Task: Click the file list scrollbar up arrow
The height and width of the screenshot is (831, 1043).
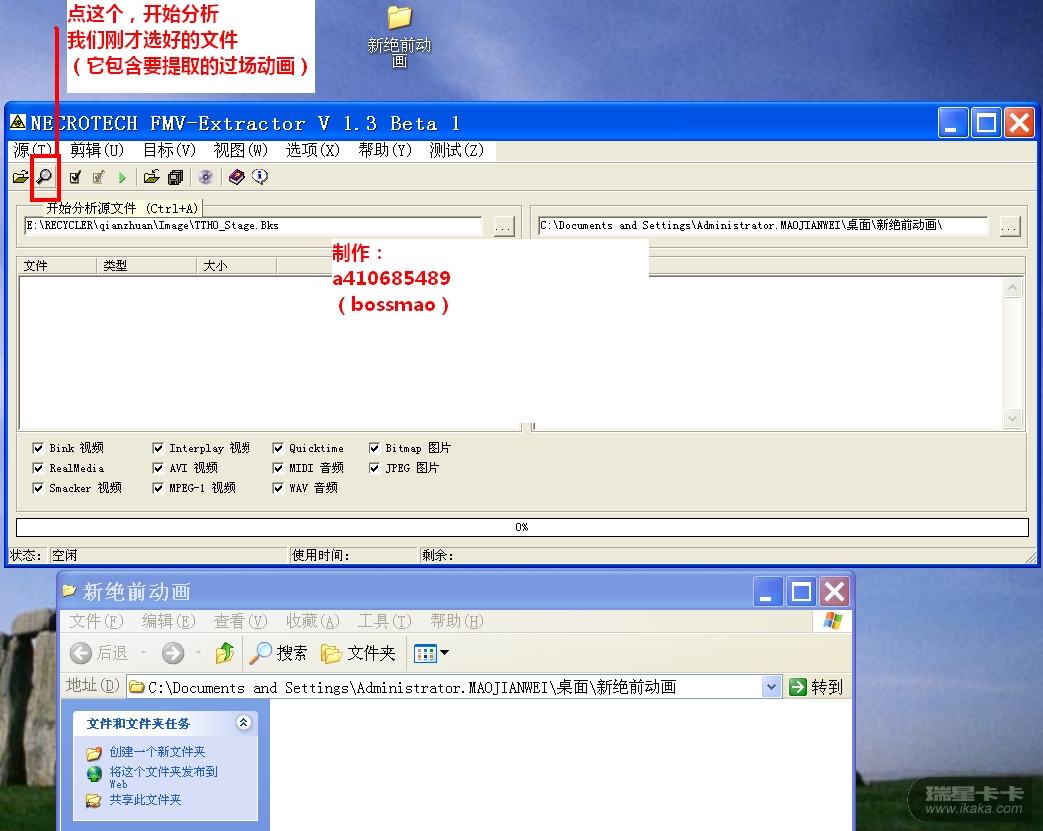Action: coord(1012,287)
